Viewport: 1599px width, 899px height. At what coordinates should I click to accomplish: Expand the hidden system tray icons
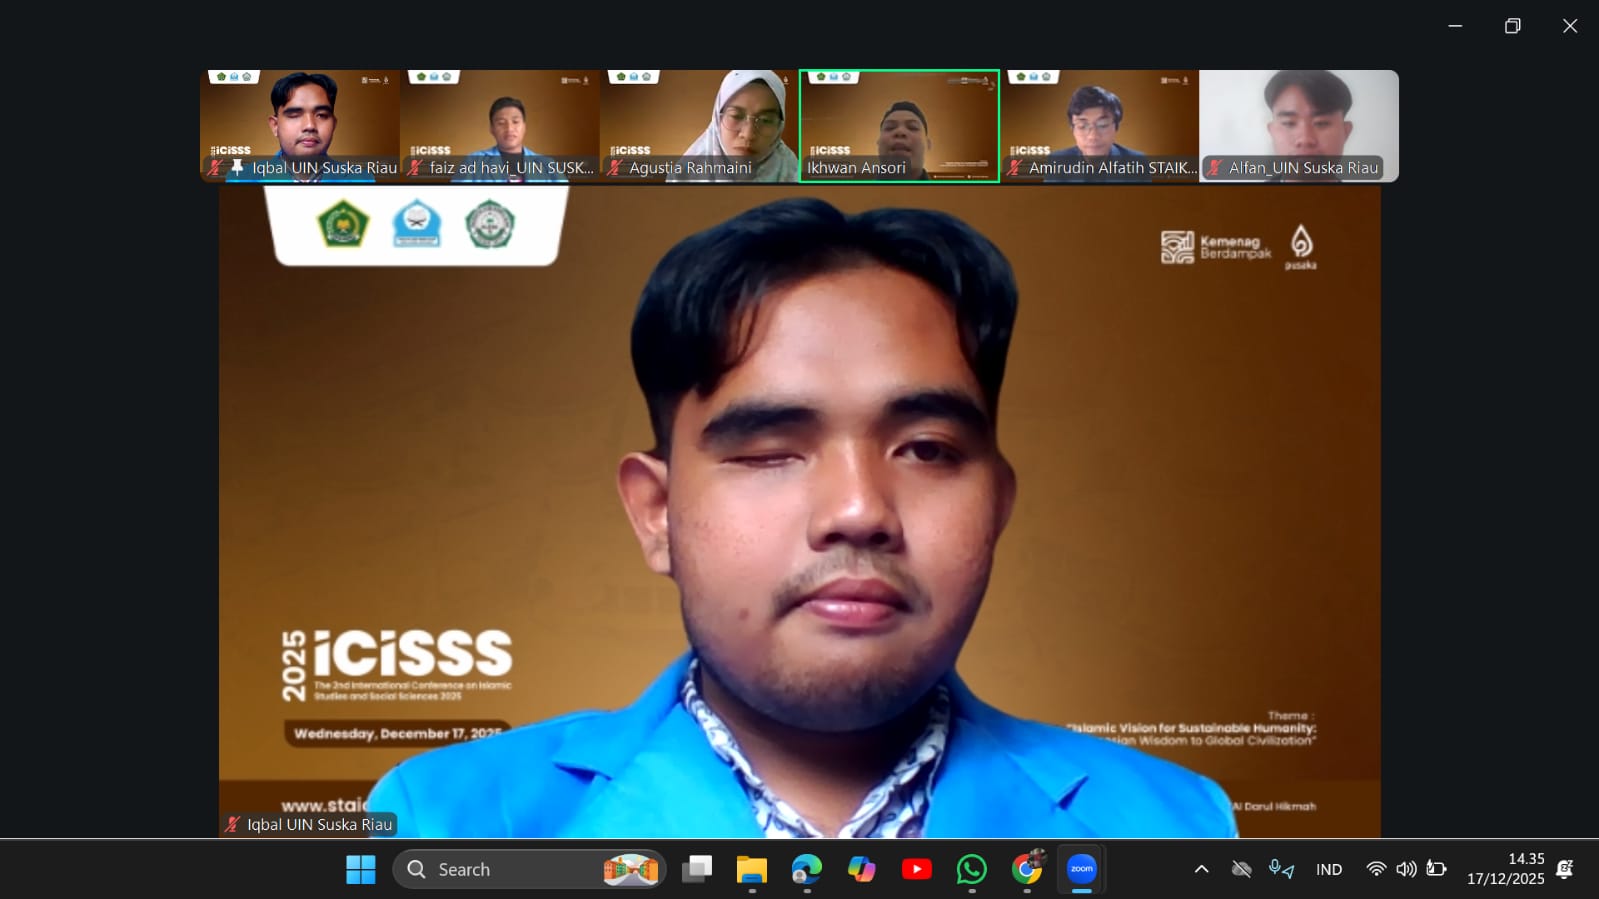pyautogui.click(x=1201, y=869)
